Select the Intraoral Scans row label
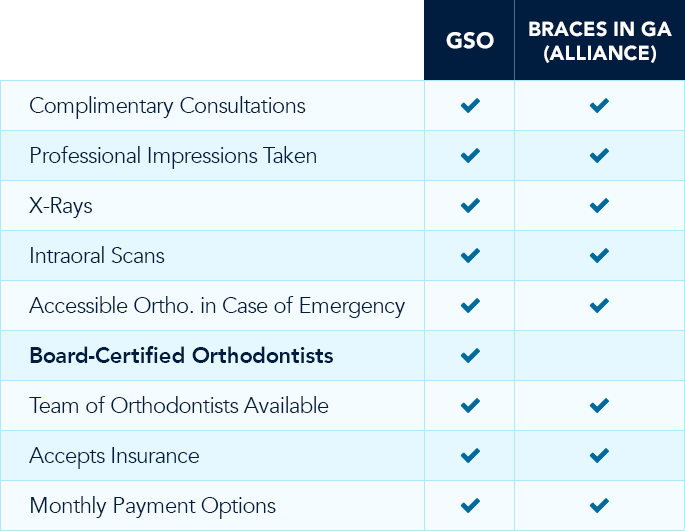 coord(97,256)
